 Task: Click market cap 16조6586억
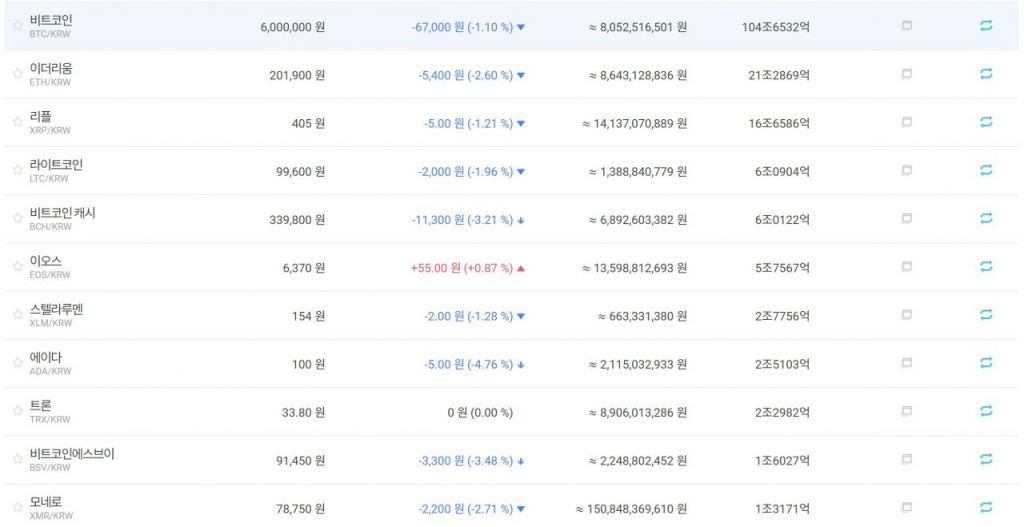pyautogui.click(x=779, y=123)
